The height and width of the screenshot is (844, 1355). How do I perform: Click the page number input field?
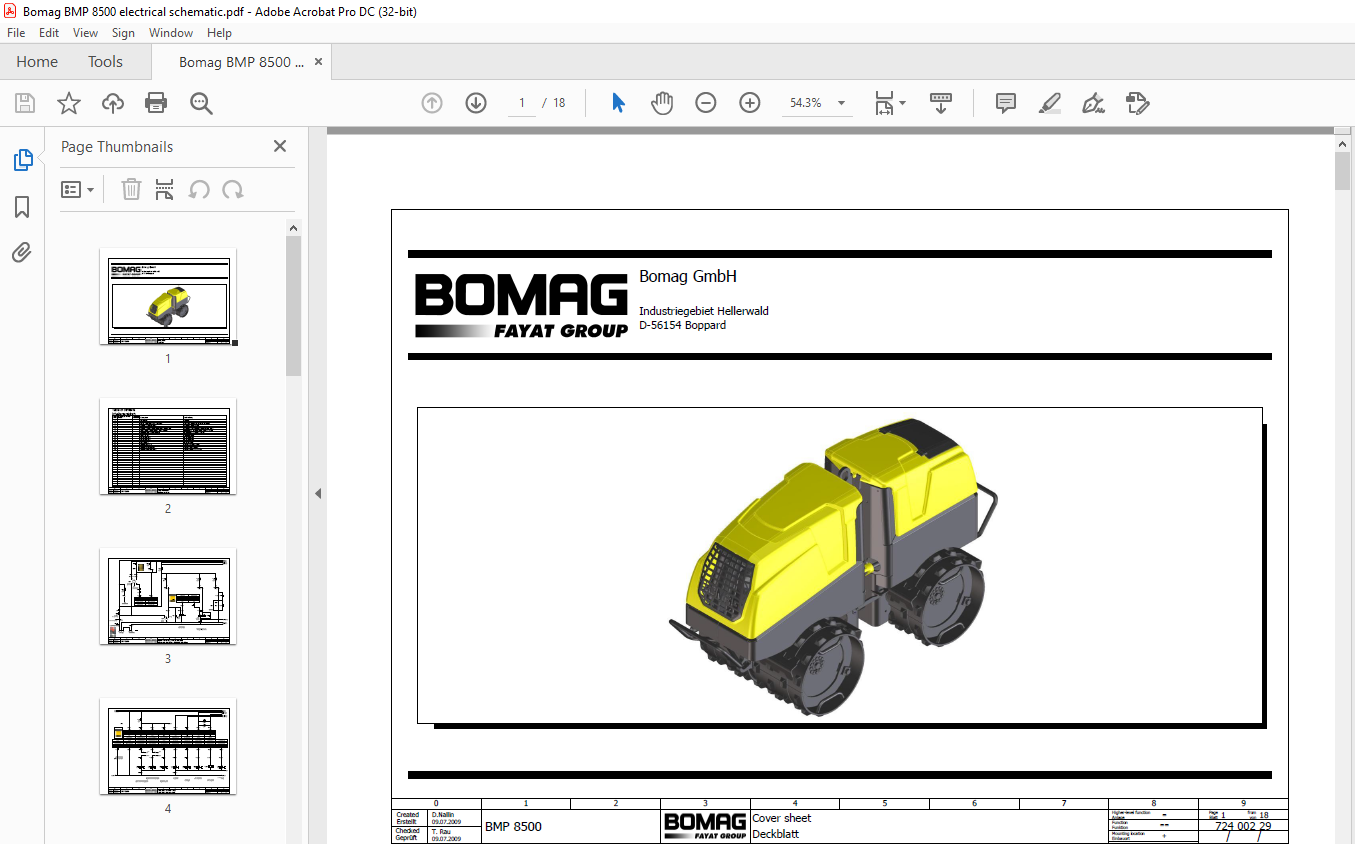(522, 103)
